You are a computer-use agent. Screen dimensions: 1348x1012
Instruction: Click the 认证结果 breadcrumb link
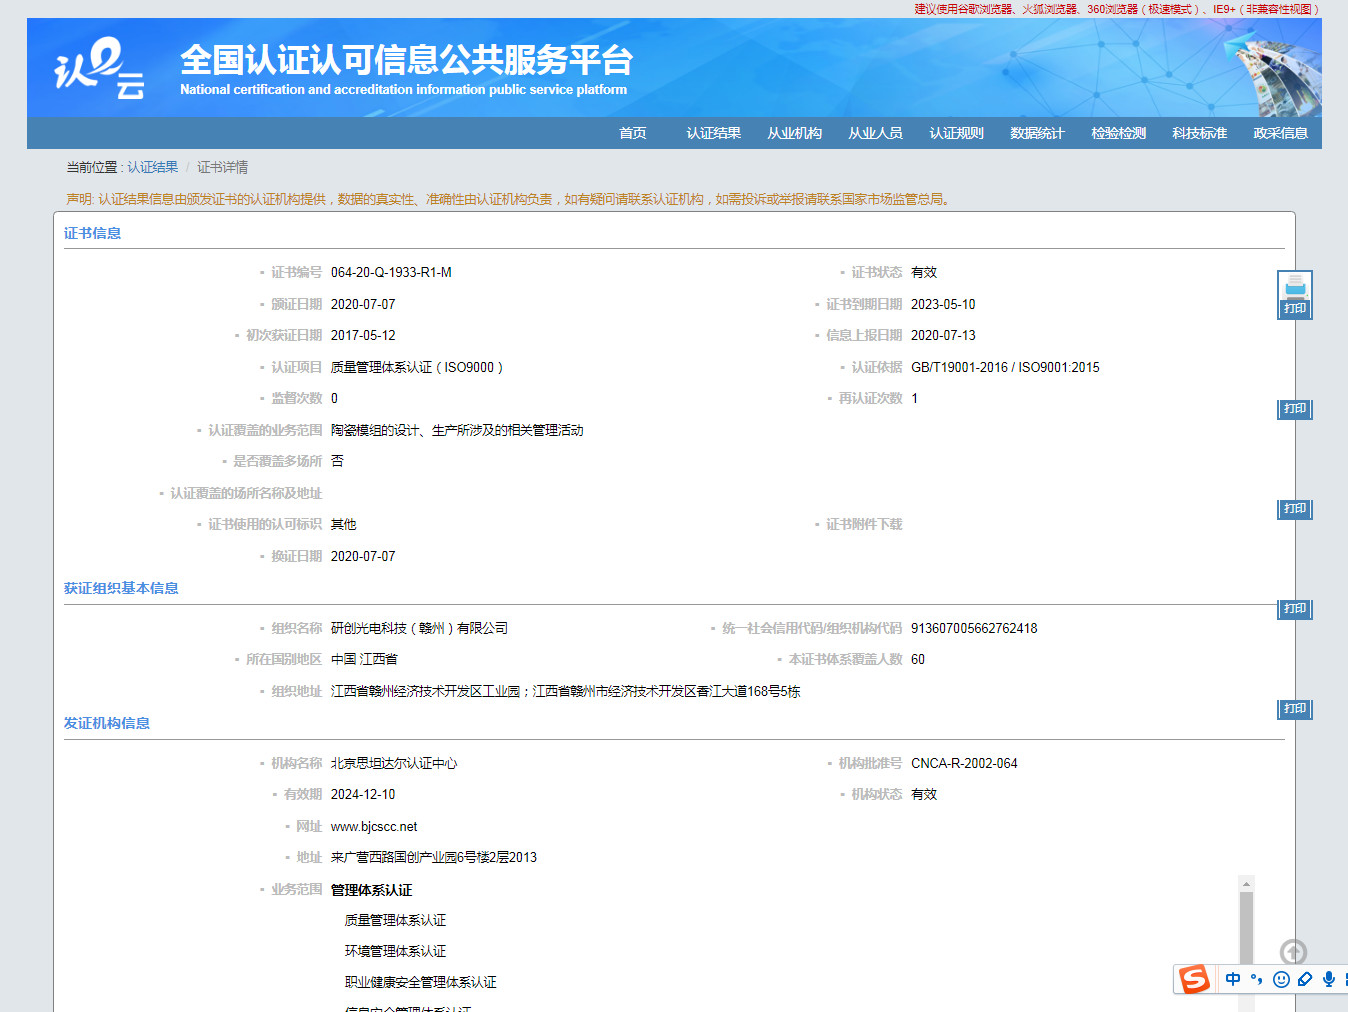(x=152, y=167)
